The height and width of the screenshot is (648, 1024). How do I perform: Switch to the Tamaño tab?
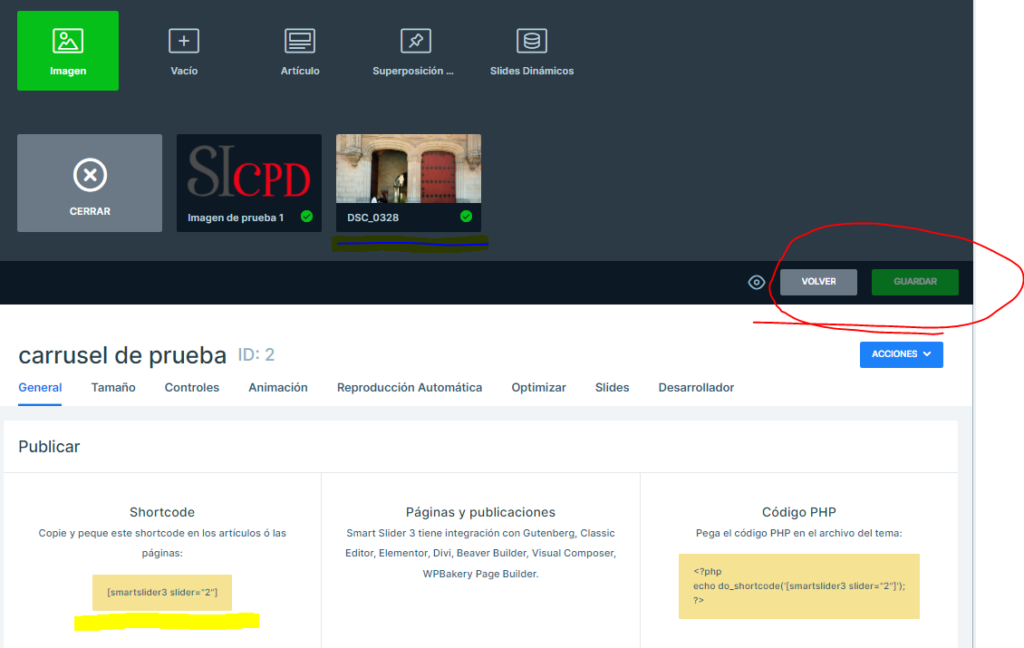(113, 387)
